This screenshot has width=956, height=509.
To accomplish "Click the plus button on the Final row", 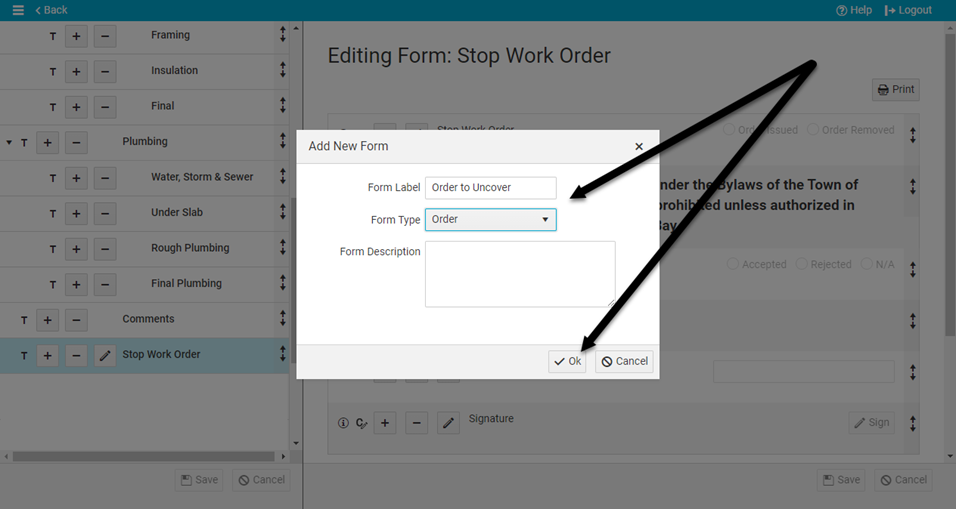I will click(76, 107).
